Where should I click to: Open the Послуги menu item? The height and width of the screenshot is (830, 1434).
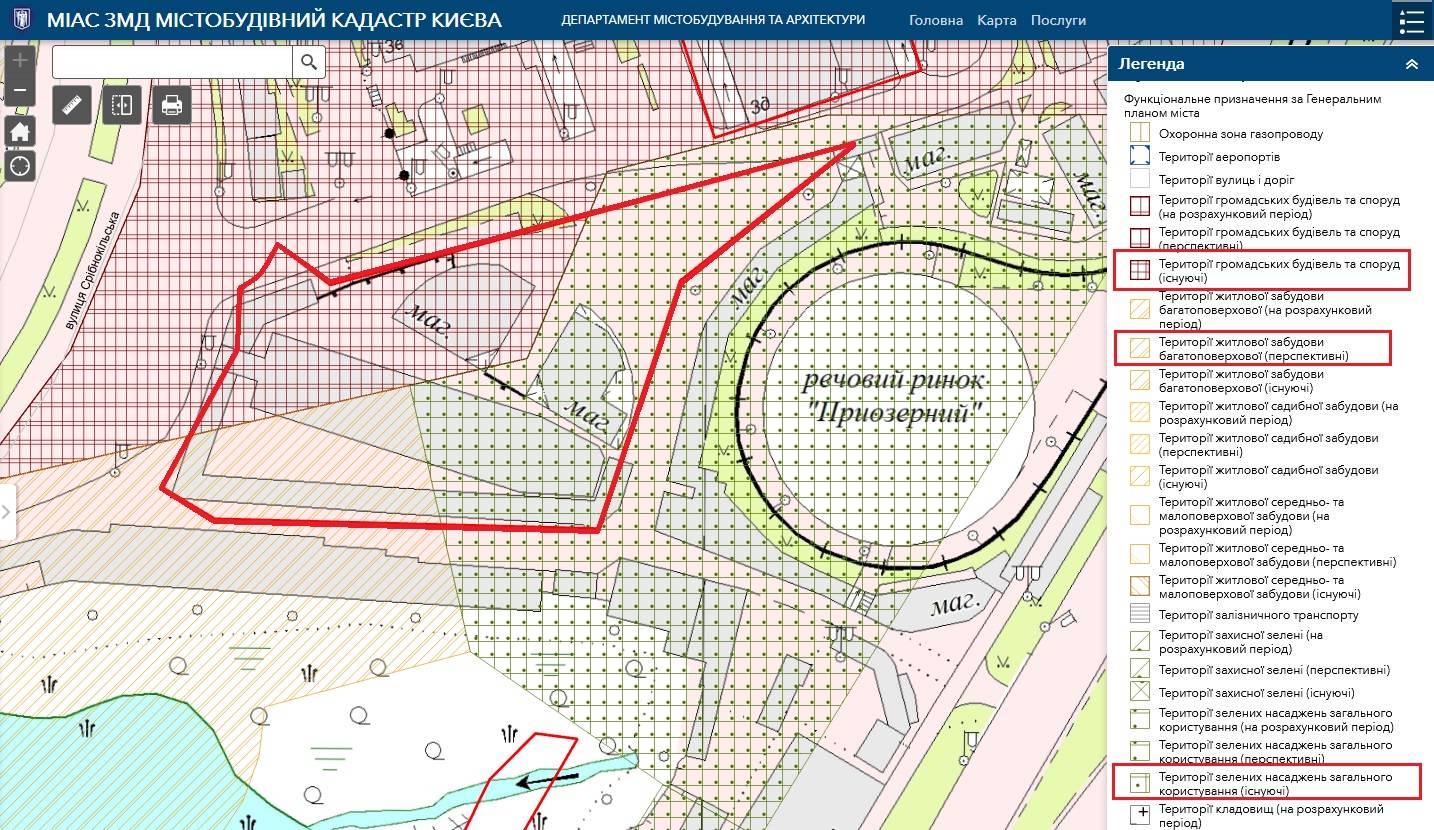(1058, 20)
